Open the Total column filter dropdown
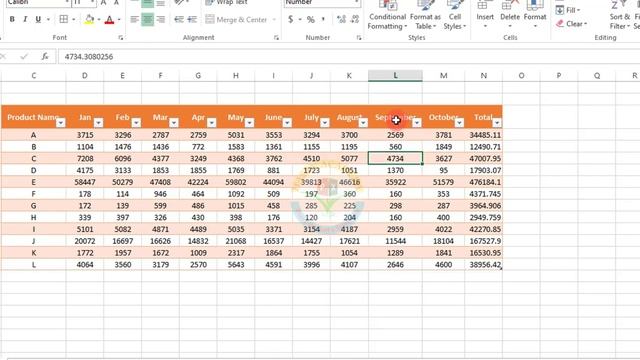640x360 pixels. (497, 122)
